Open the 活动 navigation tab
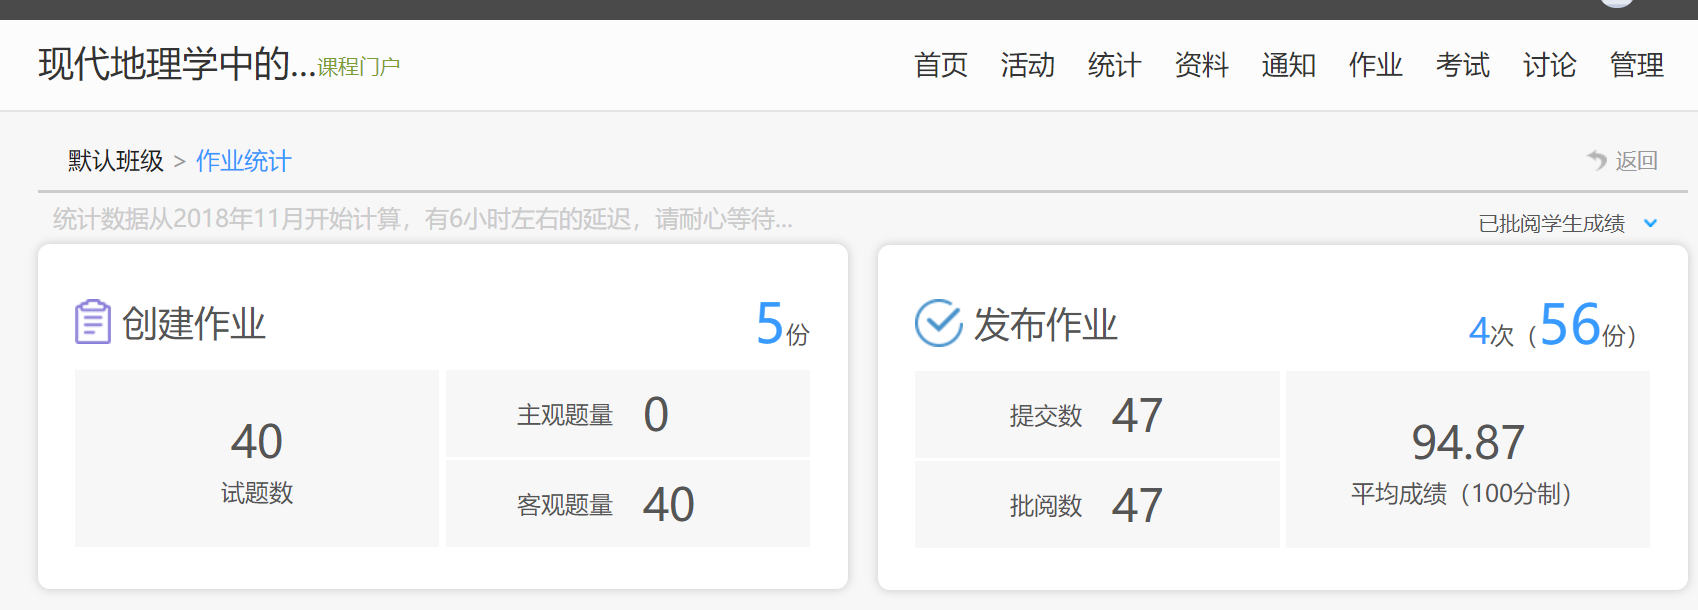This screenshot has width=1698, height=610. [x=1027, y=65]
